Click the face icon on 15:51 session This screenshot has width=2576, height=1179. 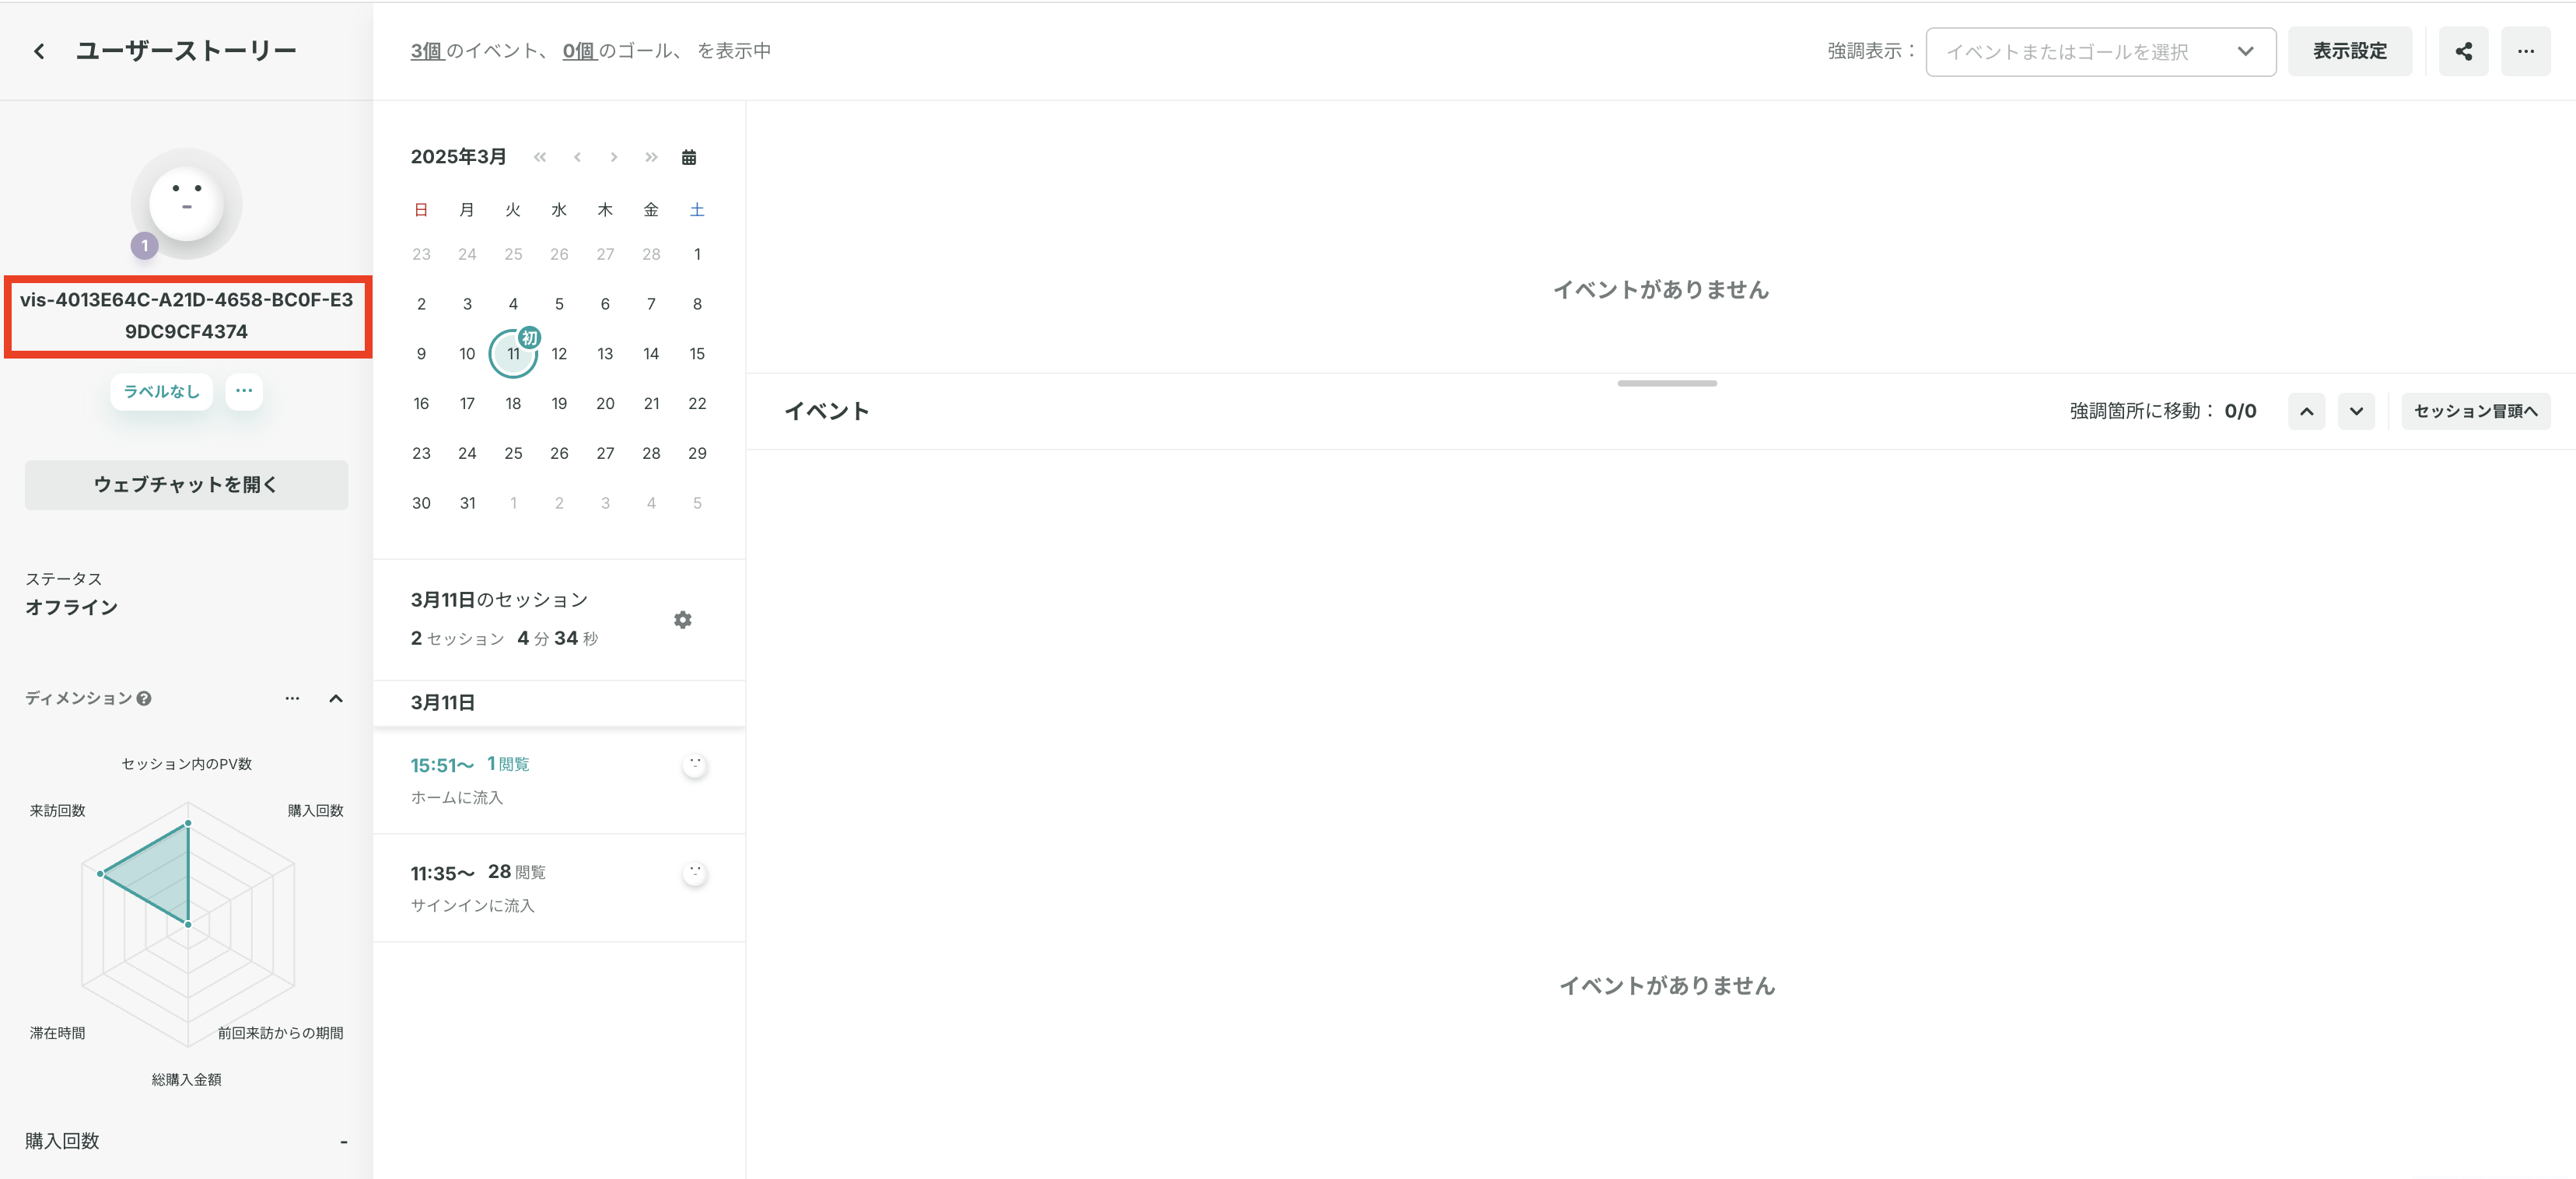coord(695,765)
